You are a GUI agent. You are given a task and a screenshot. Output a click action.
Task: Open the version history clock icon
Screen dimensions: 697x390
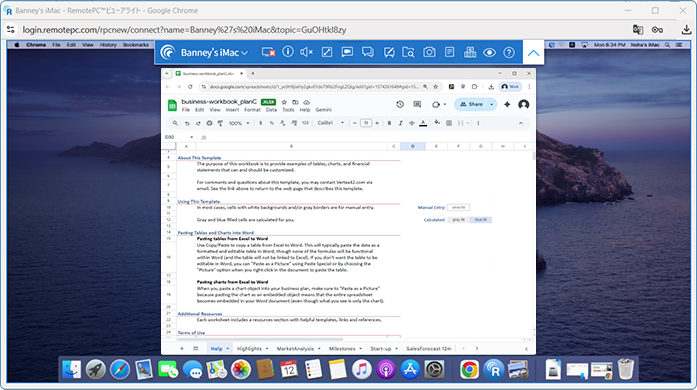coord(400,105)
